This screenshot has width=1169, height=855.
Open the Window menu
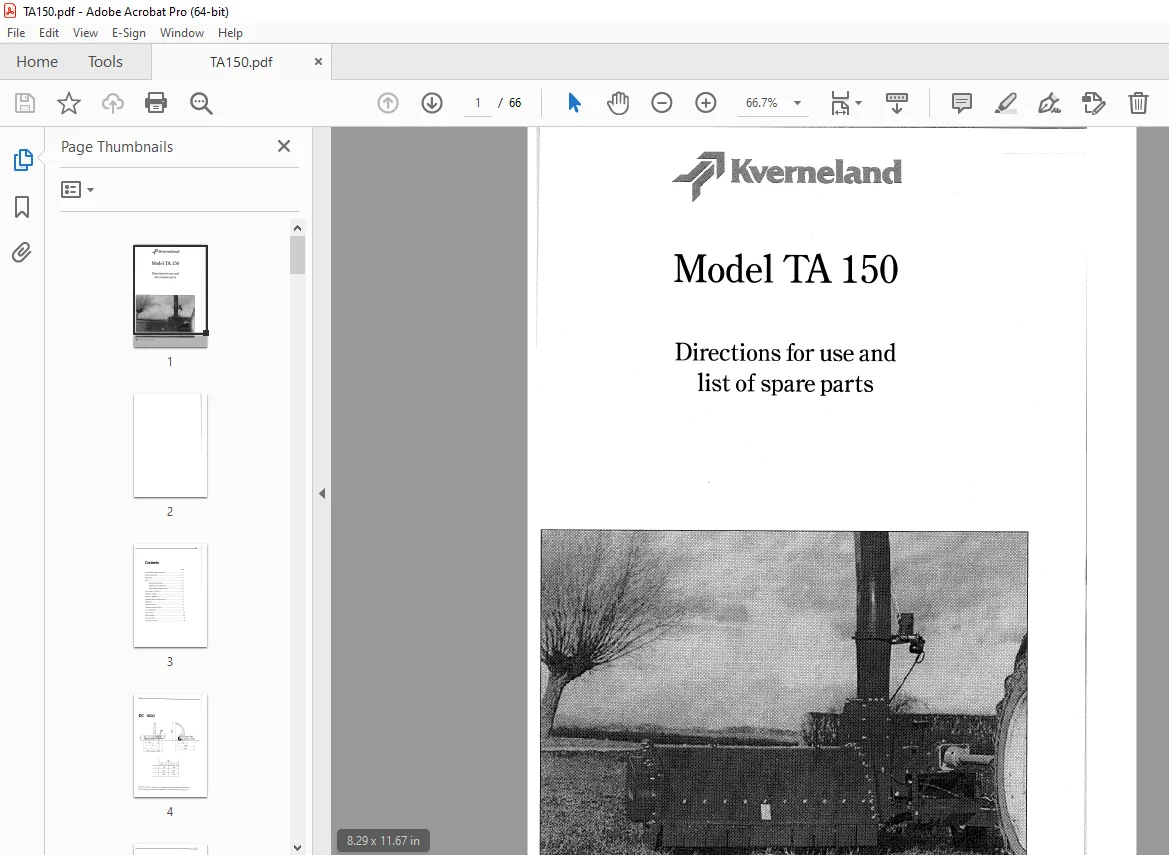tap(181, 33)
